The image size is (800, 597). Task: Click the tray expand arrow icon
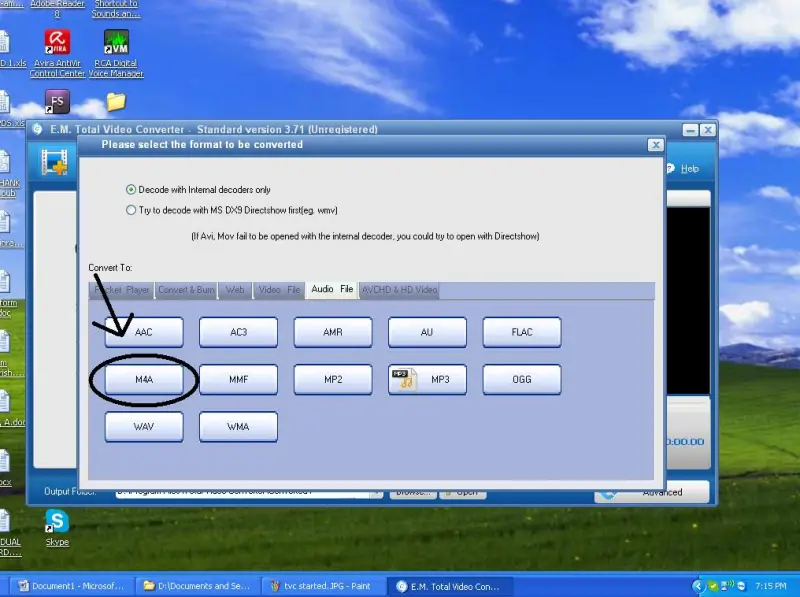[x=697, y=586]
